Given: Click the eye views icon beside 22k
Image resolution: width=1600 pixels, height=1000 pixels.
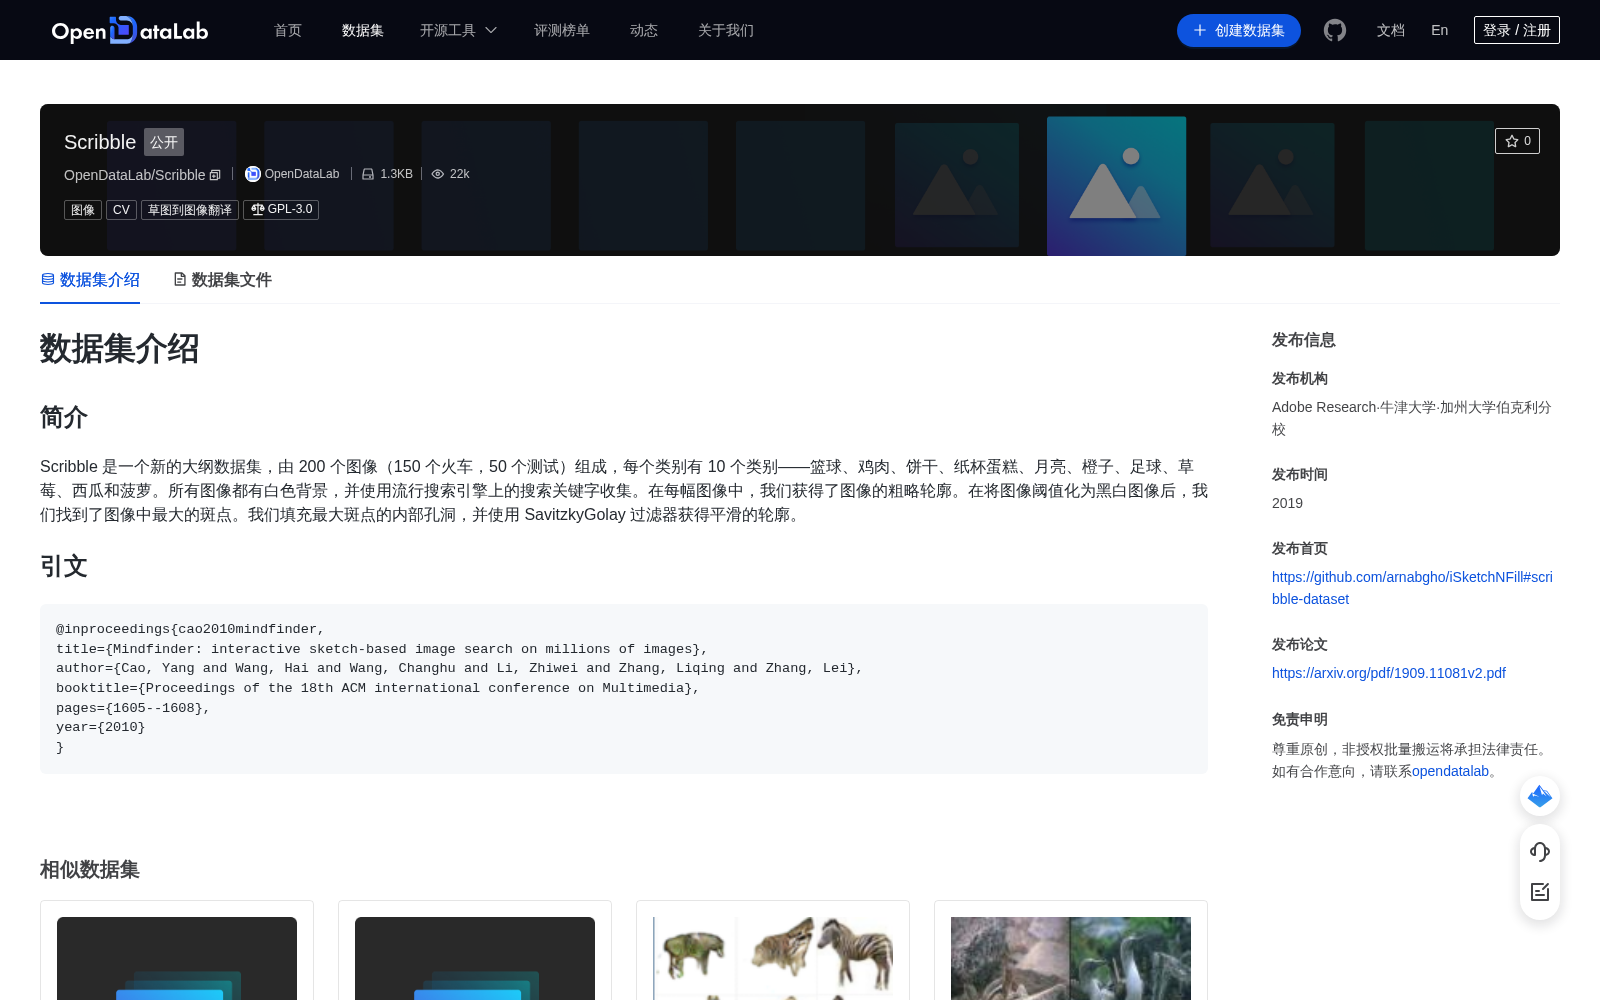Looking at the screenshot, I should (x=438, y=174).
